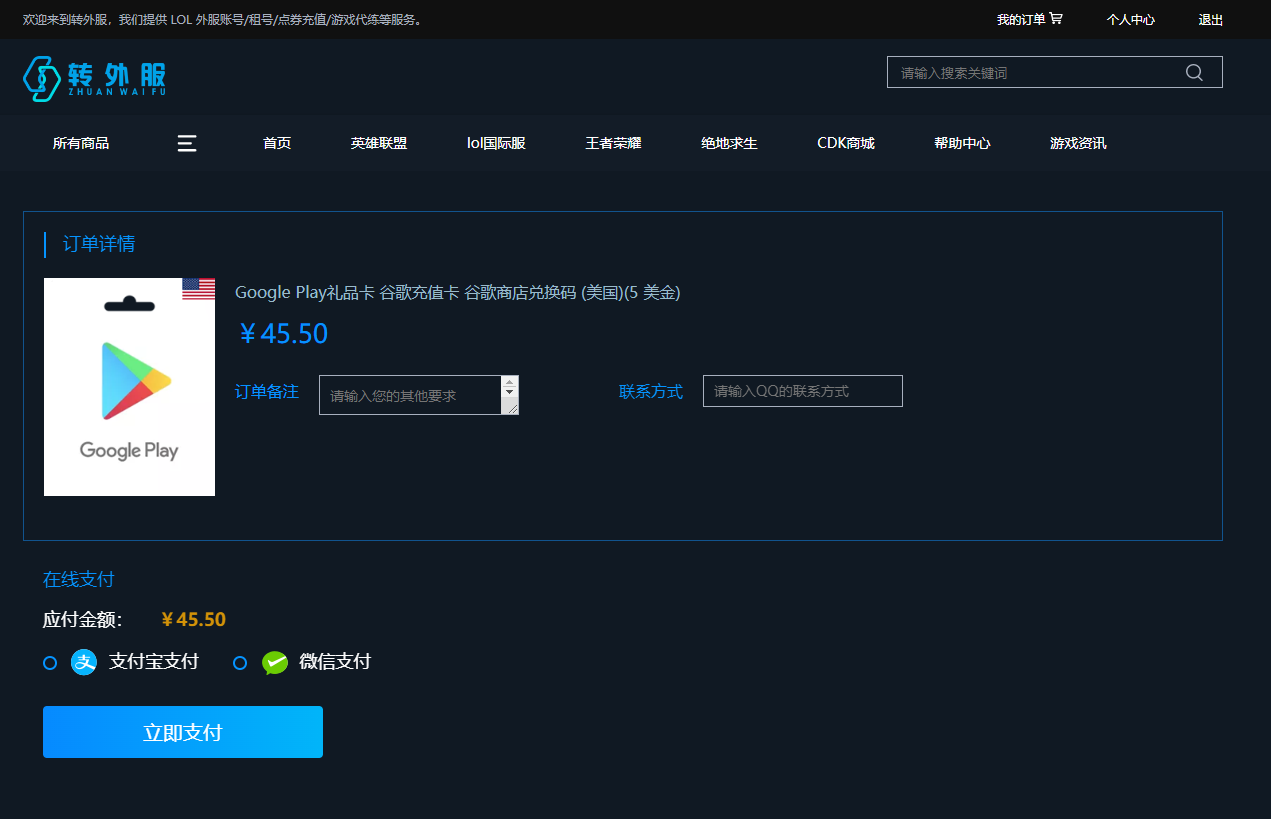Open 我的订单 link in top bar
This screenshot has height=819, width=1271.
pyautogui.click(x=1029, y=19)
